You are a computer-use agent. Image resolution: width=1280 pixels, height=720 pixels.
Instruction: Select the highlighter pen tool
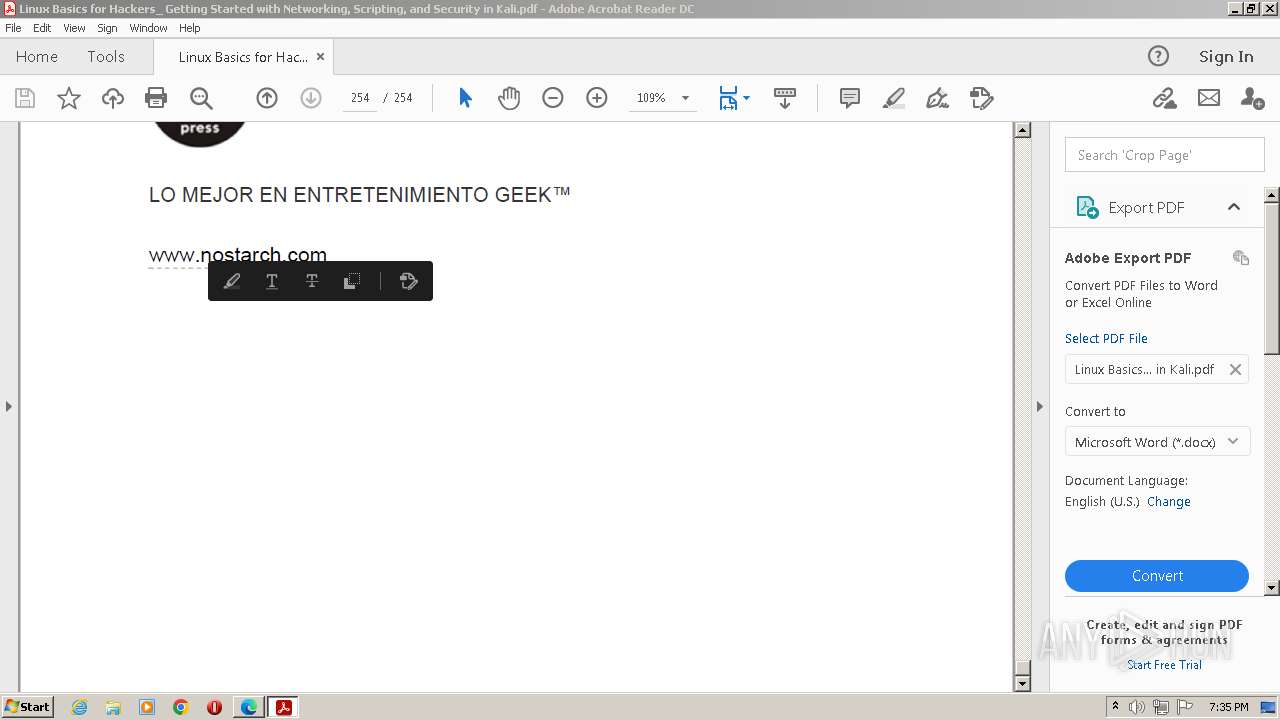(894, 98)
